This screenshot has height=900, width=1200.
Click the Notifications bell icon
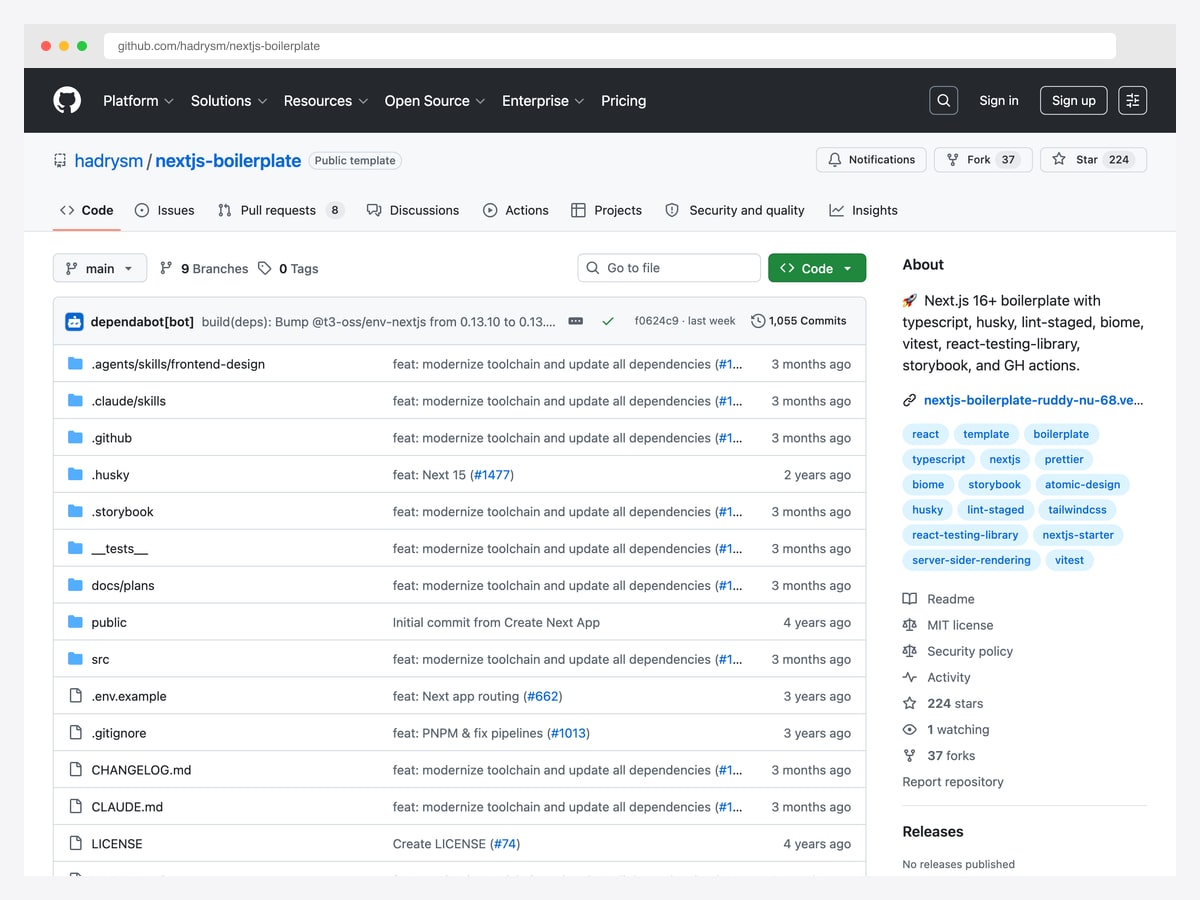(835, 160)
